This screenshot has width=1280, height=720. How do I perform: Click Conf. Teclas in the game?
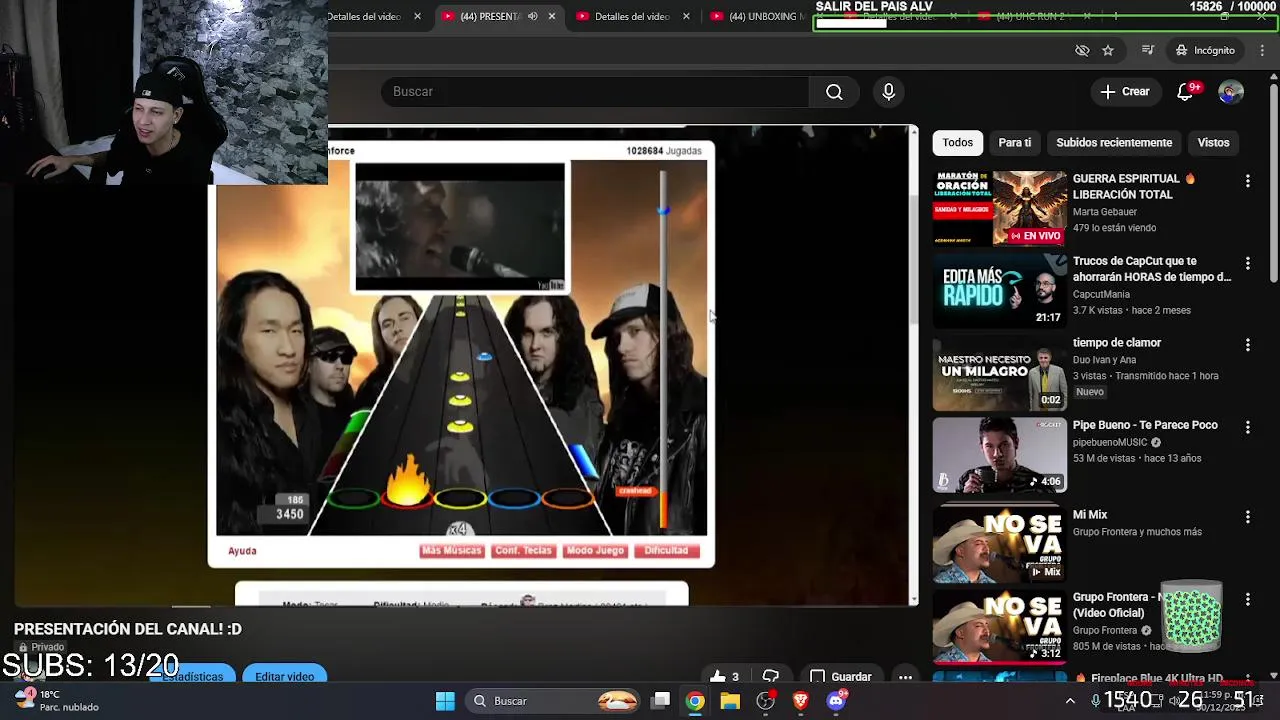(523, 551)
